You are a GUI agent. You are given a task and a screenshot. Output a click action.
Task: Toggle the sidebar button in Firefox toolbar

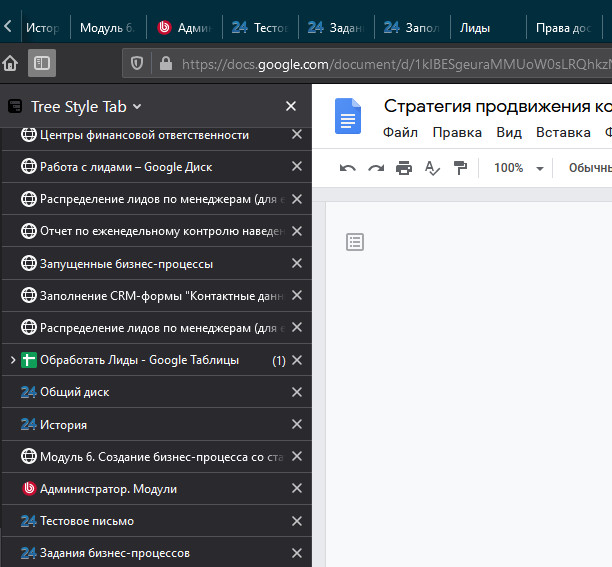pos(41,63)
